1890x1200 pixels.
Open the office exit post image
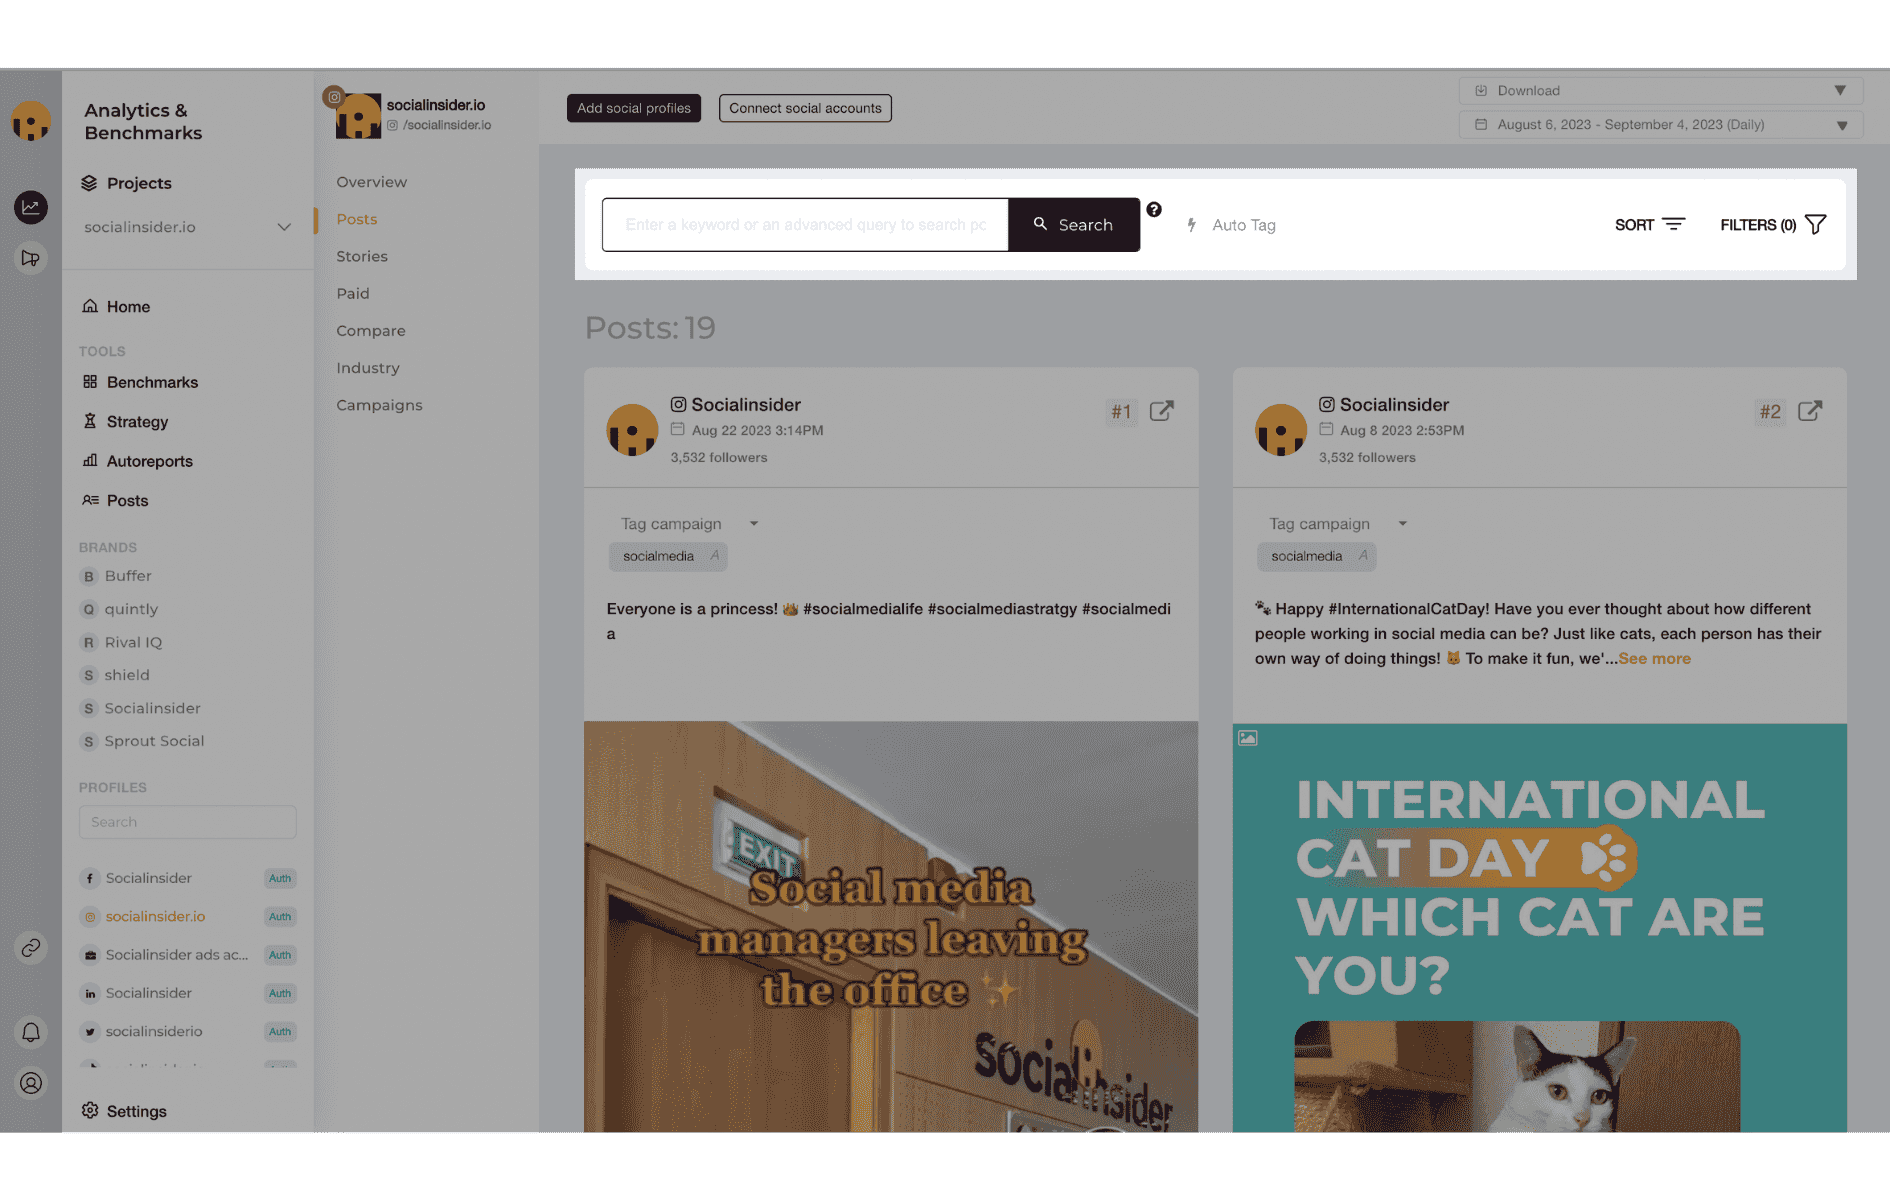pyautogui.click(x=891, y=927)
